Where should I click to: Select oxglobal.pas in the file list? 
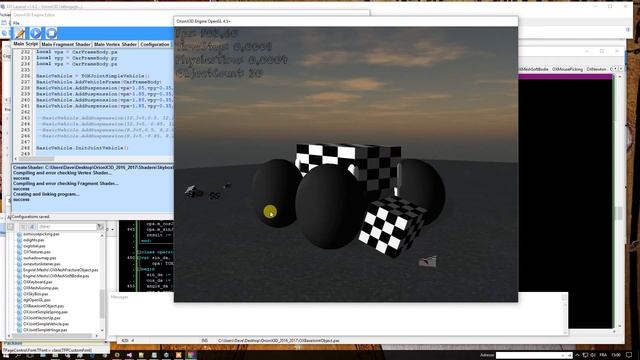34,246
